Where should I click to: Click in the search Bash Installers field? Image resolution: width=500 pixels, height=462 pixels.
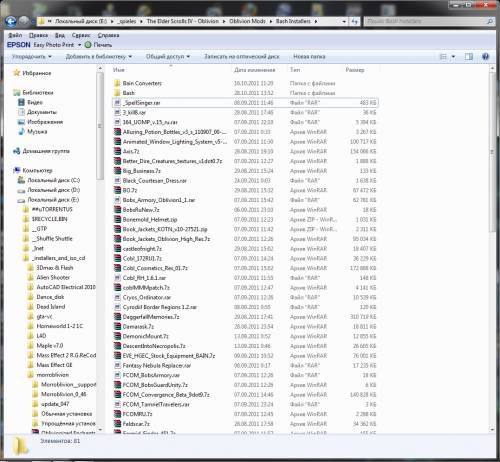tap(425, 21)
